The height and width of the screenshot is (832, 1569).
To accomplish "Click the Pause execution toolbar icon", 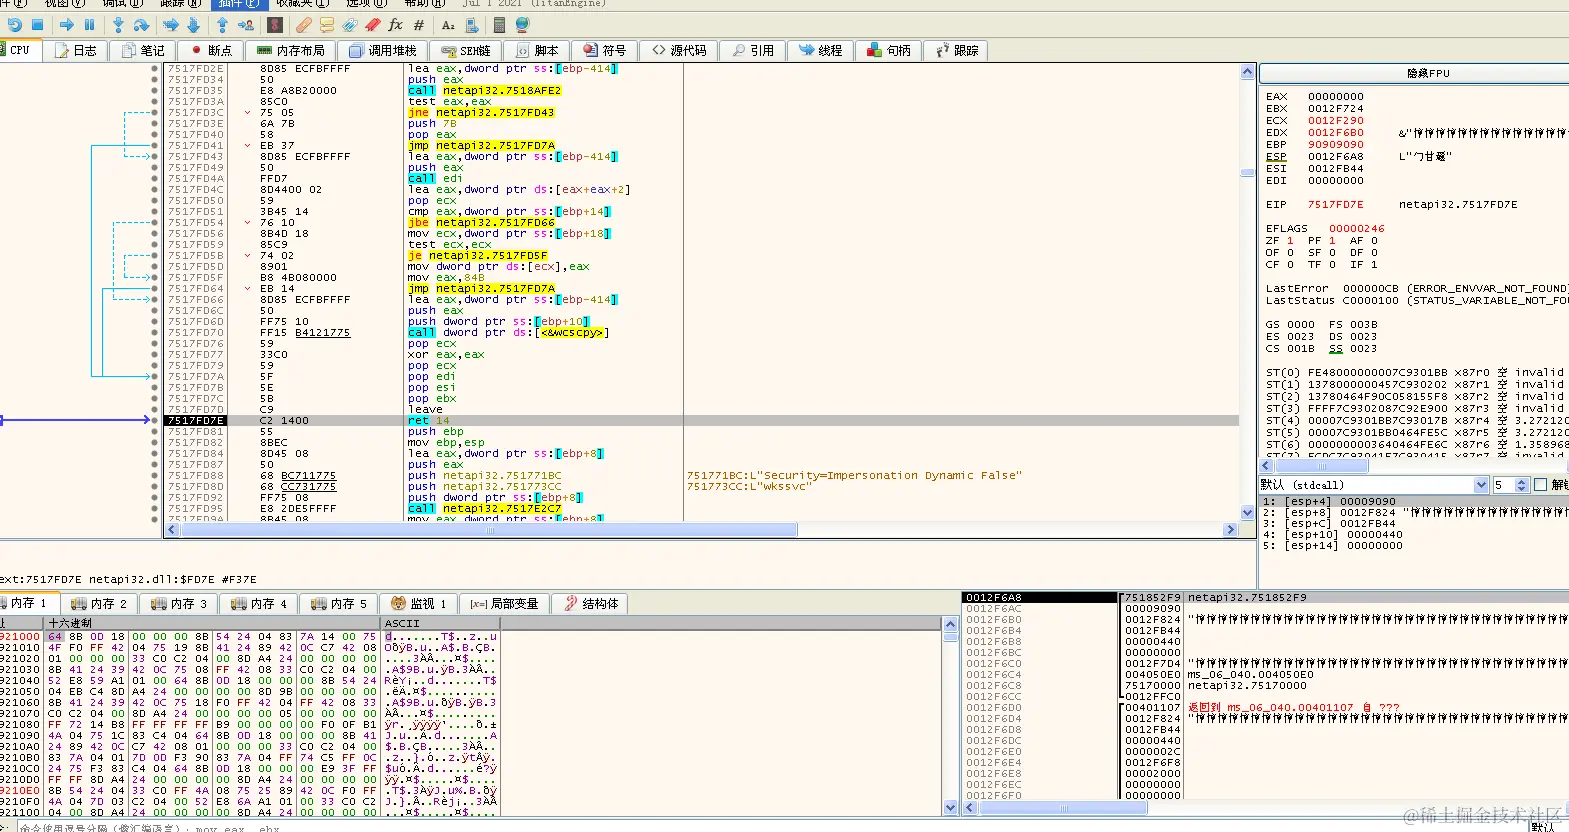I will click(x=89, y=25).
